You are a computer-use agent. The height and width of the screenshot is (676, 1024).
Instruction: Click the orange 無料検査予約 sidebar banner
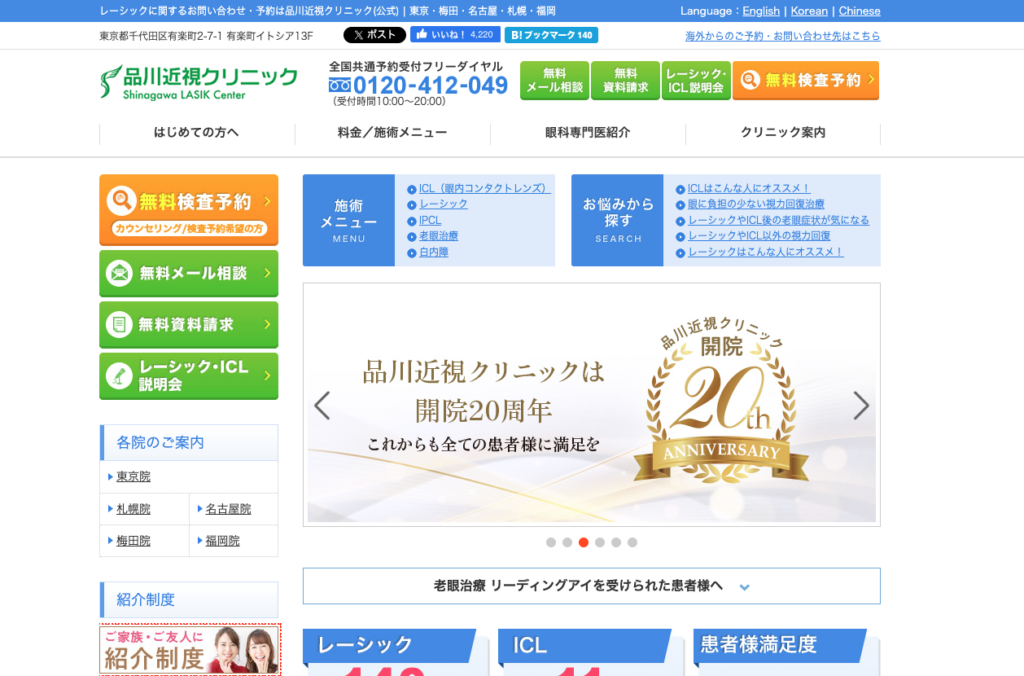[189, 209]
